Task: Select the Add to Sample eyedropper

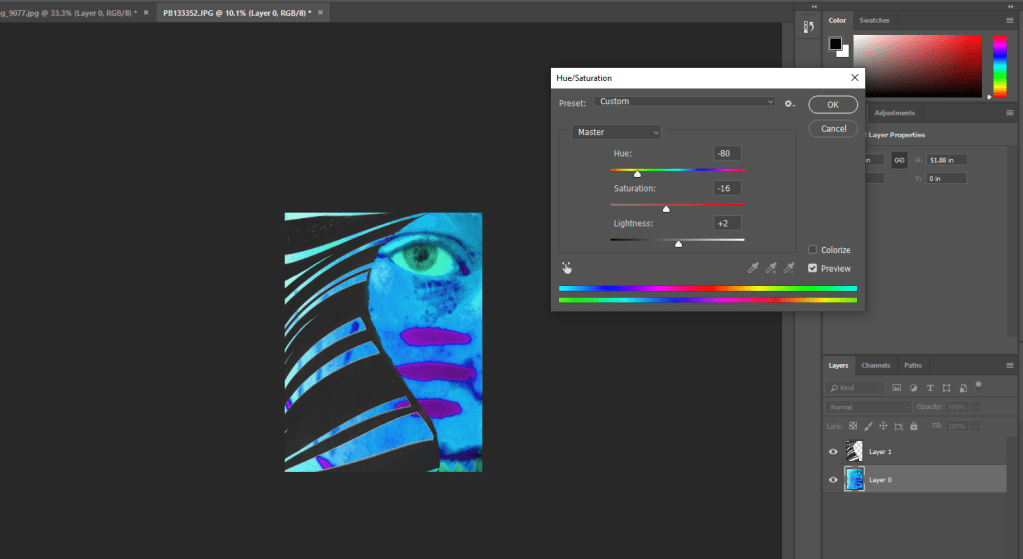Action: point(771,268)
